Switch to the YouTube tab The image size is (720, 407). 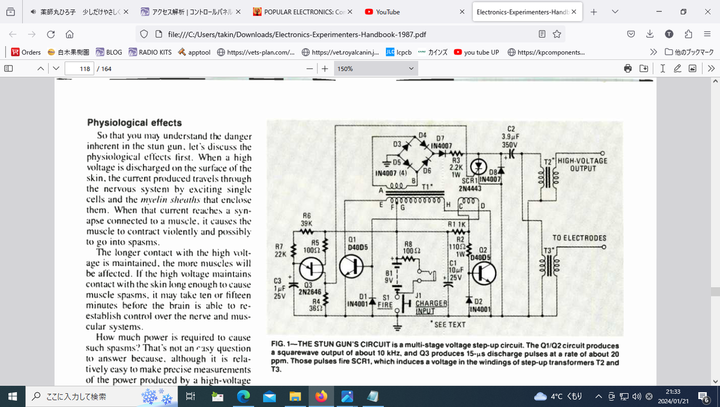[412, 12]
